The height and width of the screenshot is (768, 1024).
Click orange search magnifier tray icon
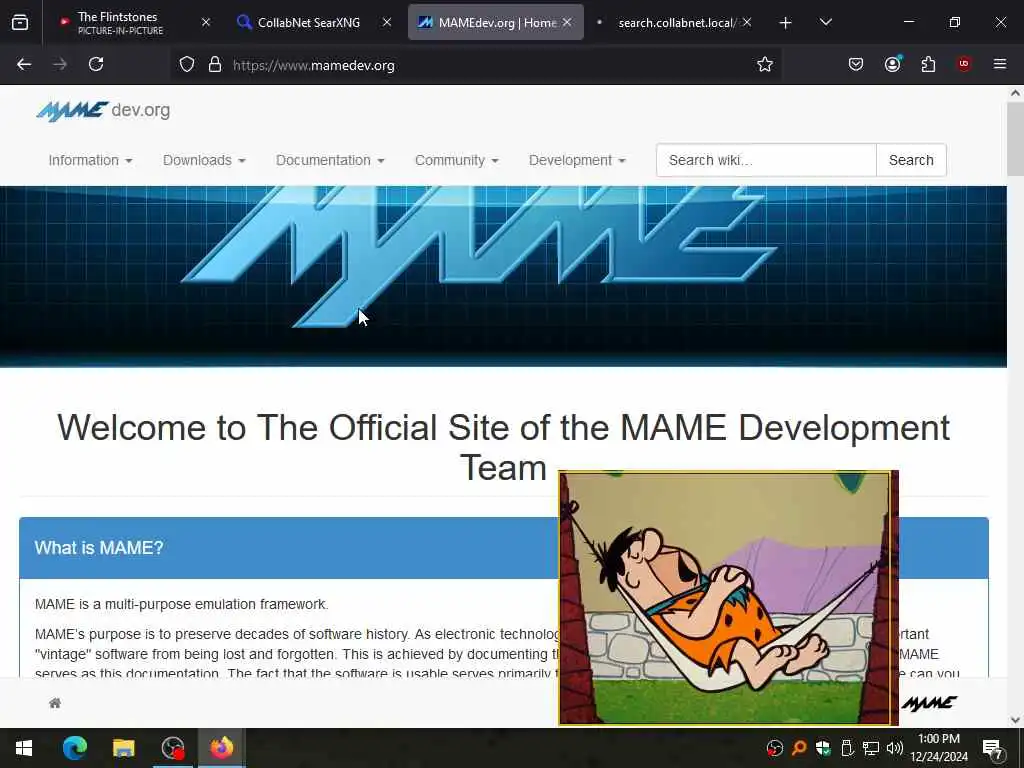799,748
